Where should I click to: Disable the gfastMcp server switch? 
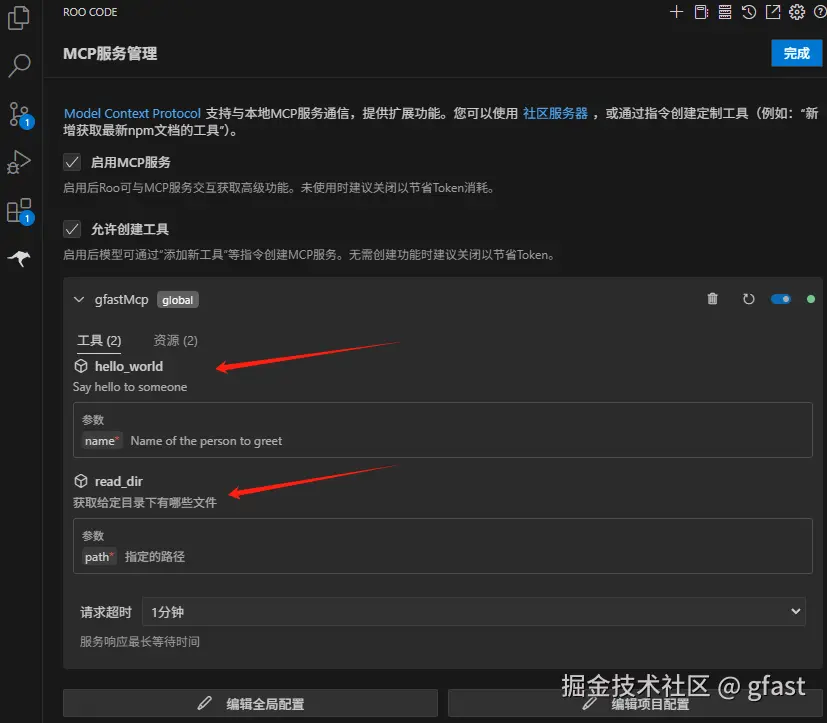781,299
